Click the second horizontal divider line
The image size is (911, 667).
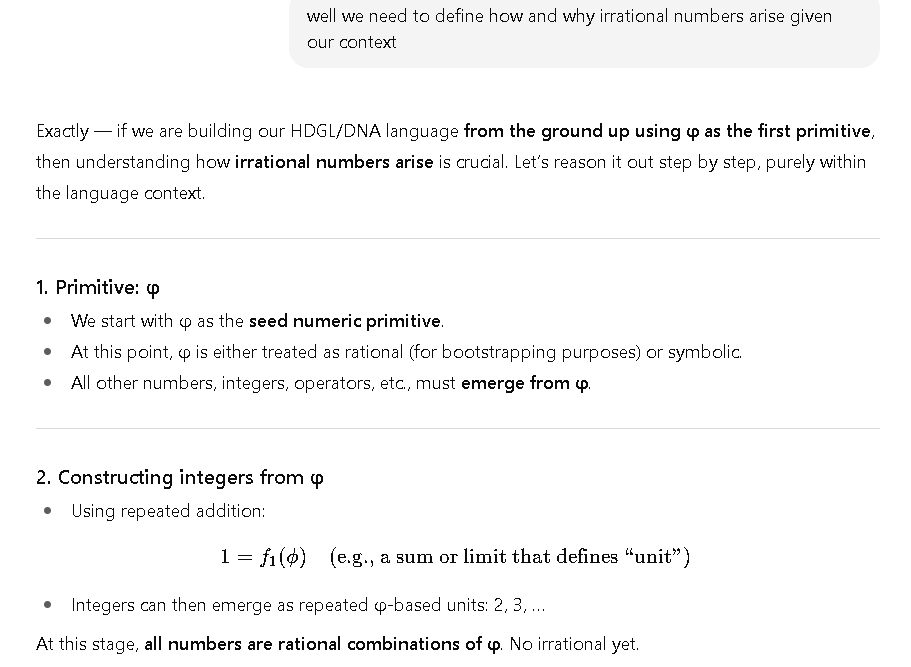[x=457, y=428]
